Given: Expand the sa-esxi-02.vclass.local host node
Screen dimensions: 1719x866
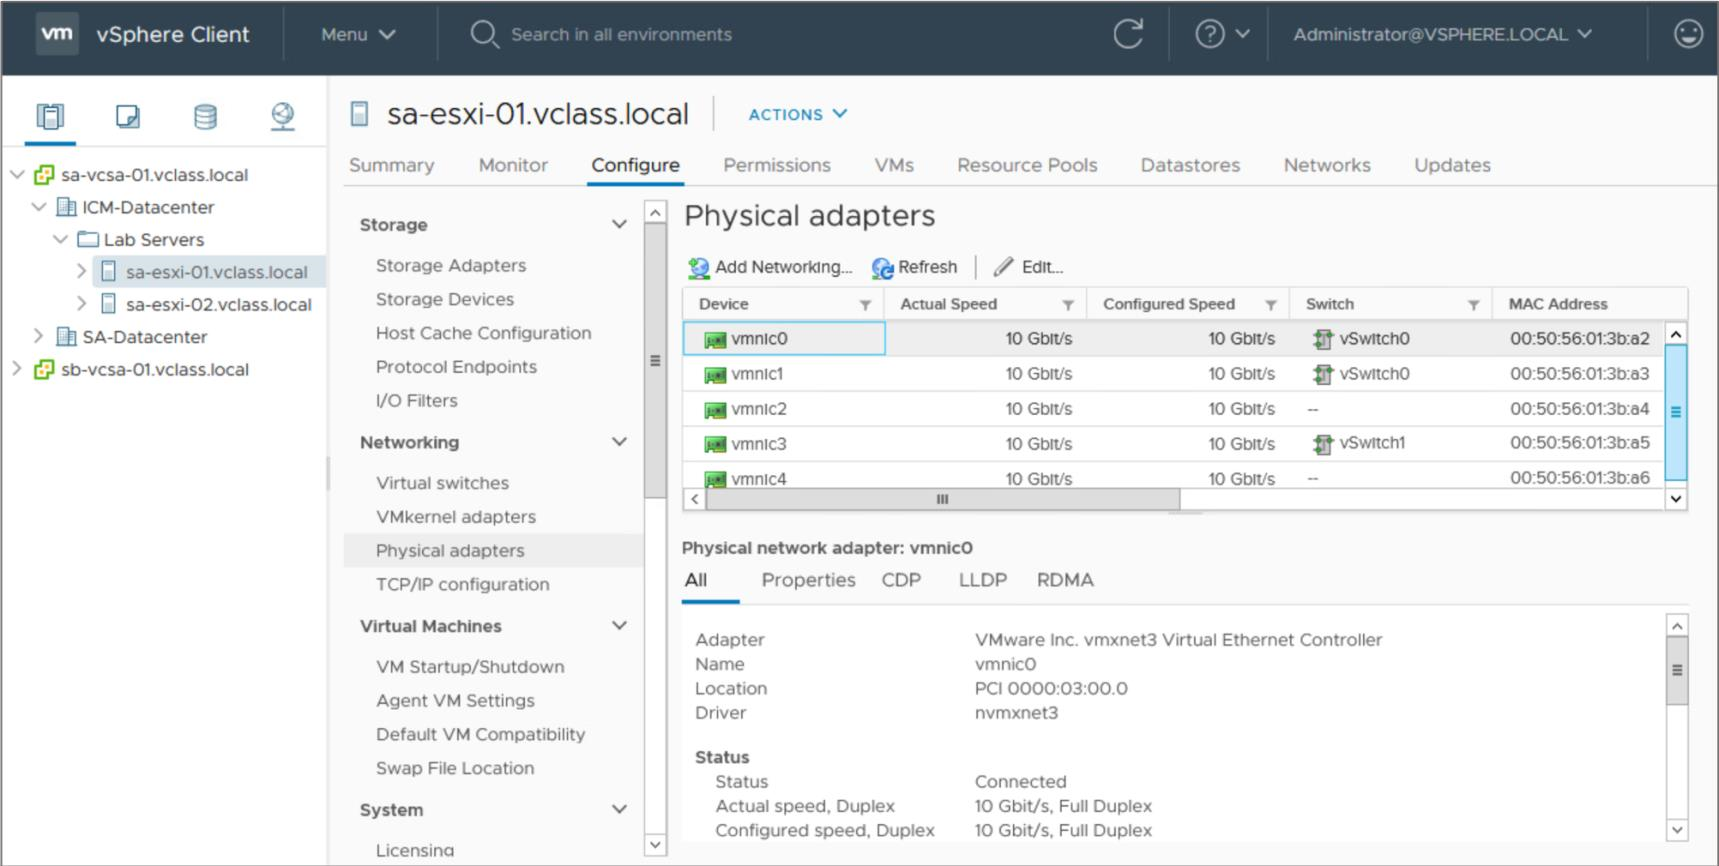Looking at the screenshot, I should pos(81,303).
